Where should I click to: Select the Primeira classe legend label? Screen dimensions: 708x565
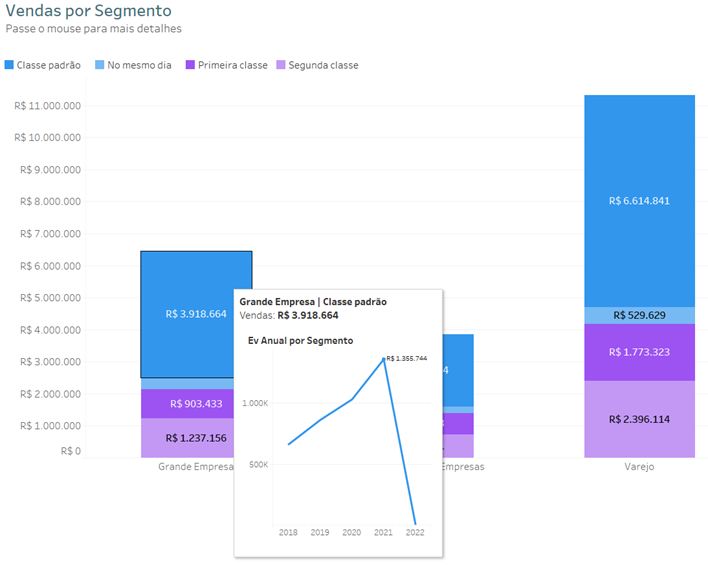(x=233, y=65)
